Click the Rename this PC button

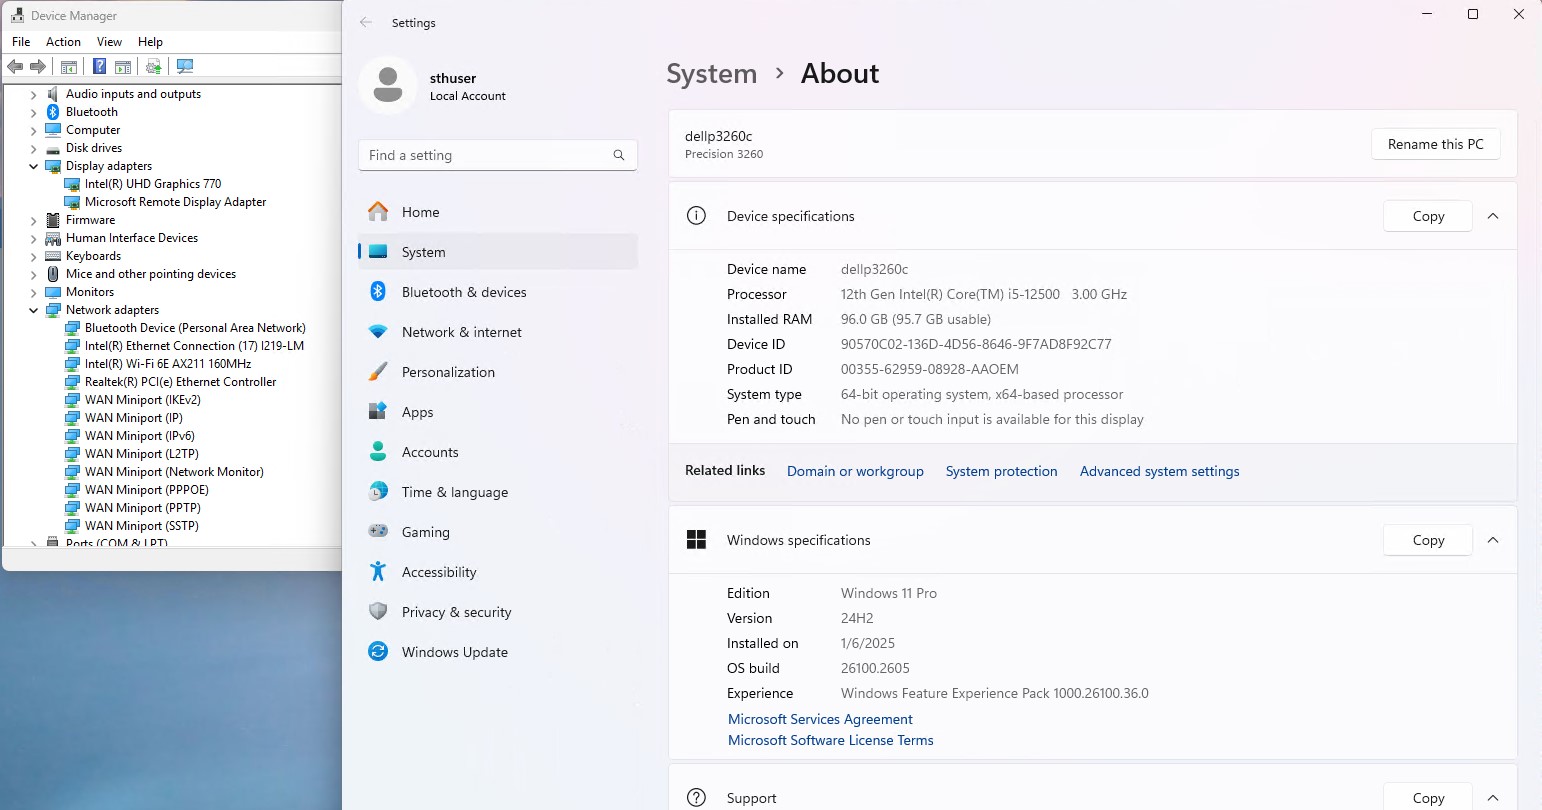click(x=1435, y=144)
